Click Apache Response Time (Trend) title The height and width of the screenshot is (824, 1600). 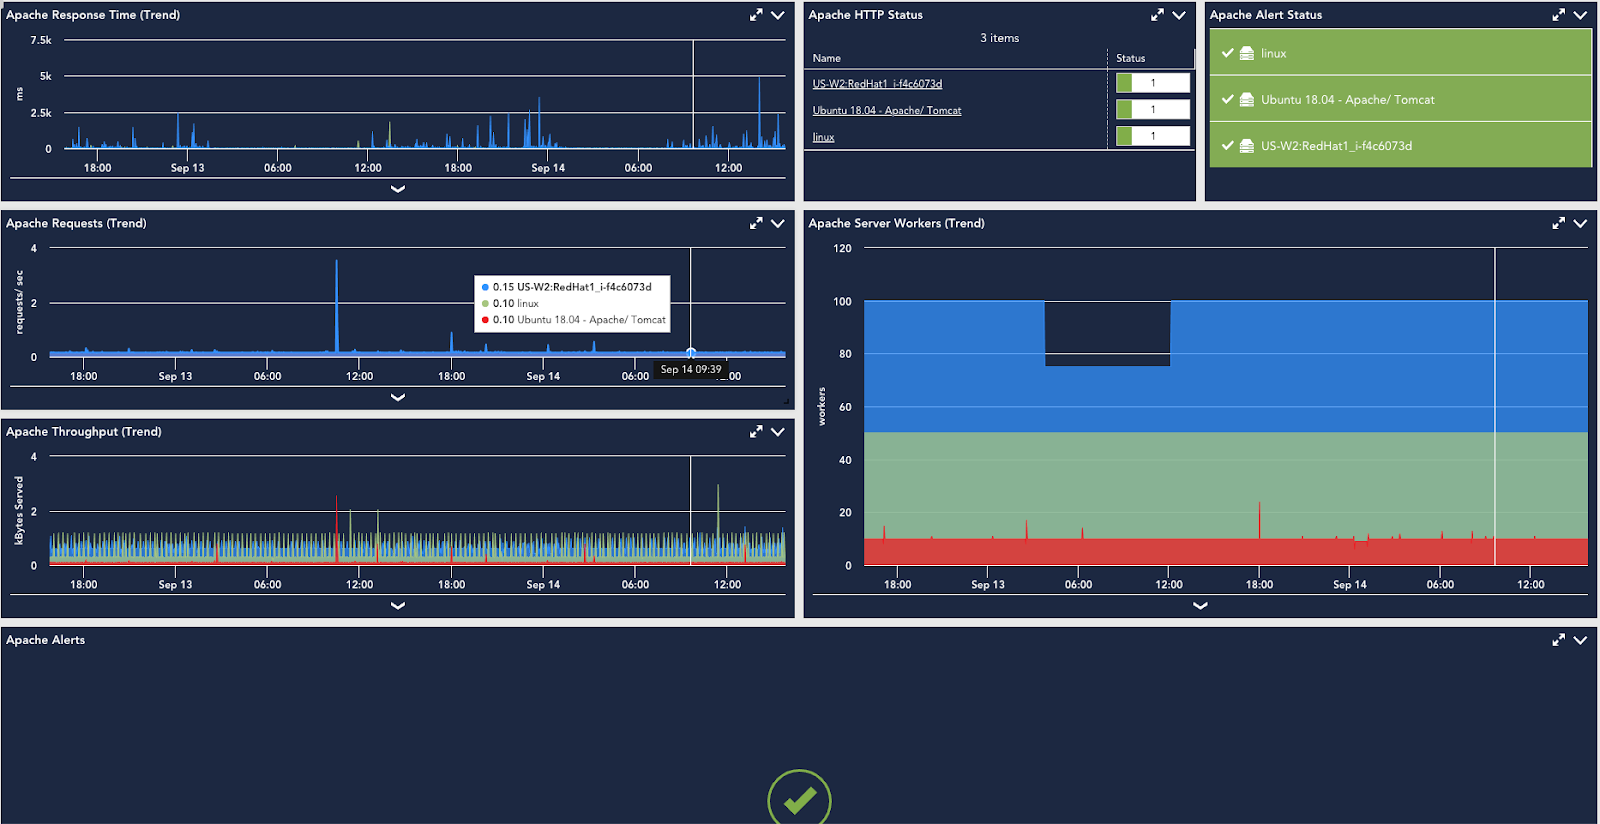pos(93,15)
